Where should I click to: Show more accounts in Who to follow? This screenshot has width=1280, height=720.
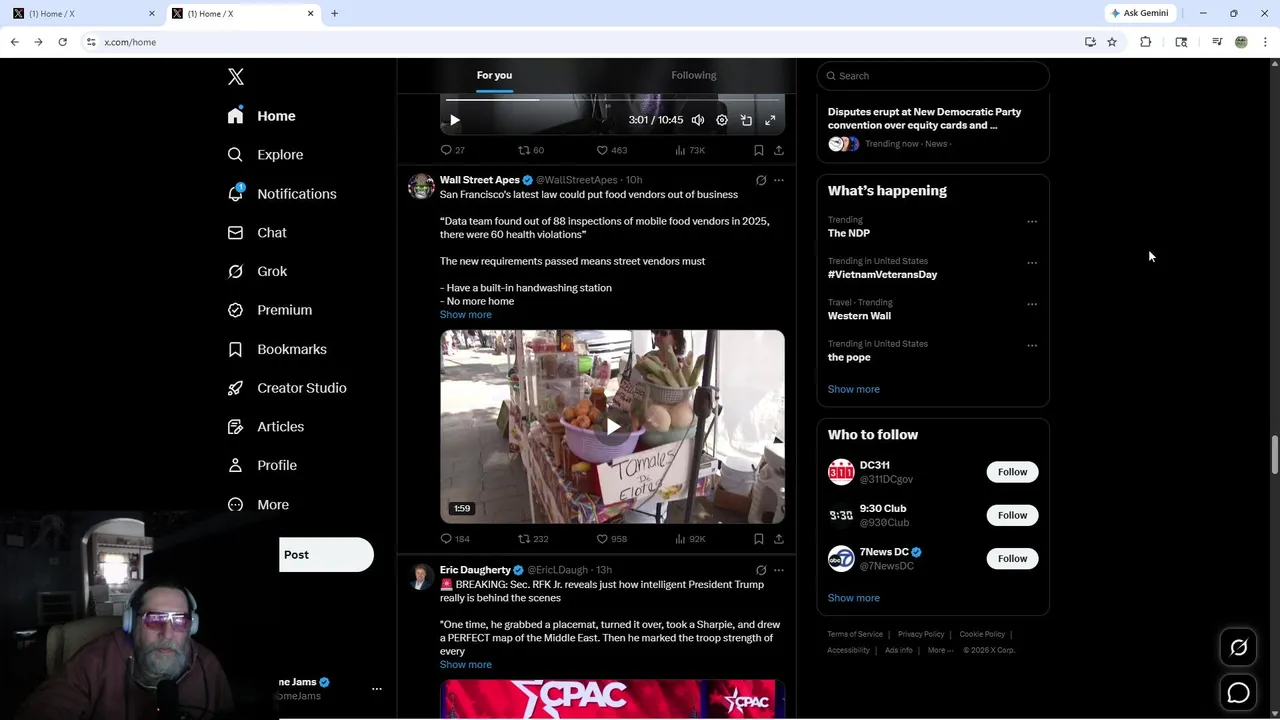point(853,598)
